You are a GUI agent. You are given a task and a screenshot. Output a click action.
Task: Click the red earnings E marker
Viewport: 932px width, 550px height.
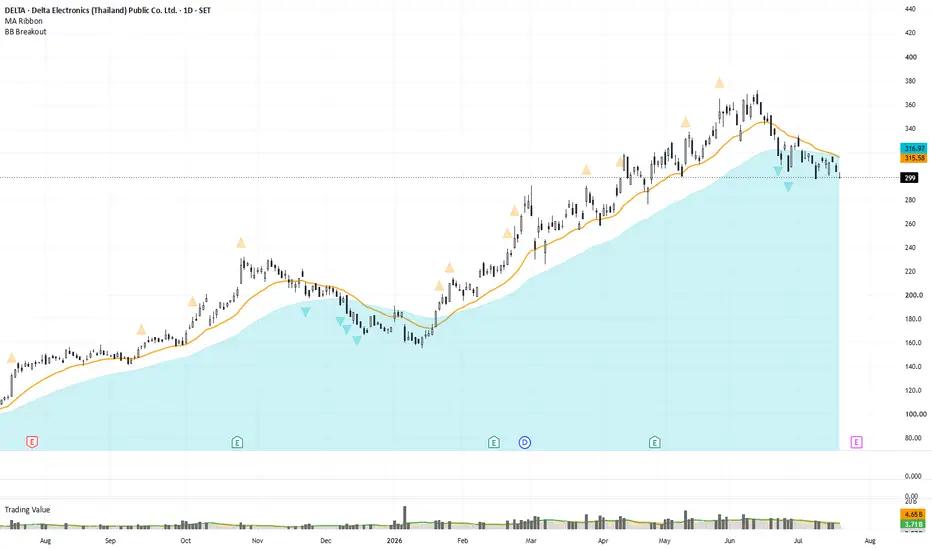coord(32,442)
